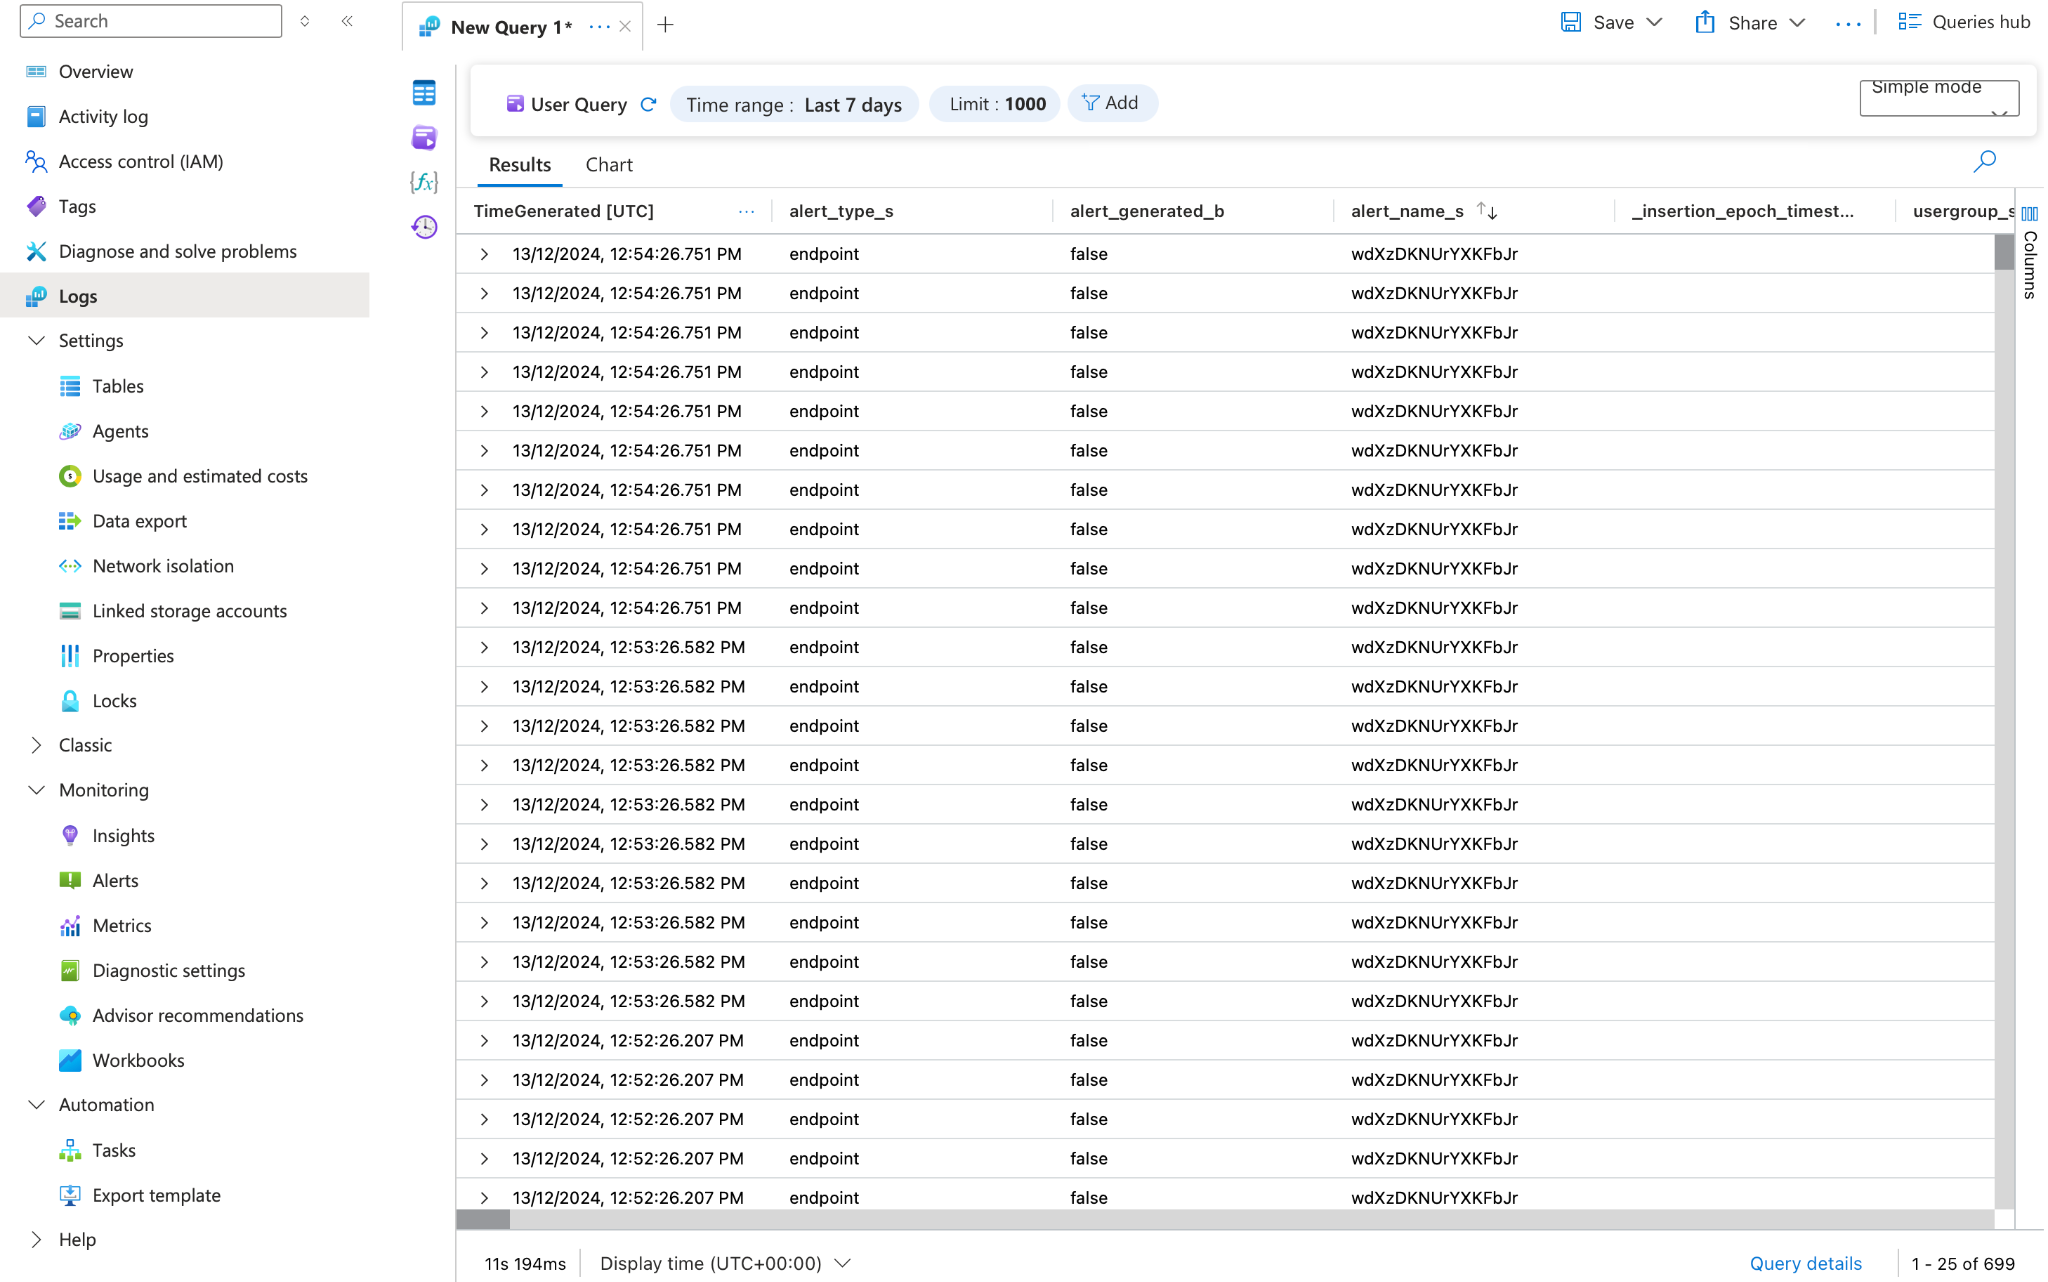The width and height of the screenshot is (2048, 1282).
Task: Click the Usage and estimated costs icon
Action: (x=70, y=476)
